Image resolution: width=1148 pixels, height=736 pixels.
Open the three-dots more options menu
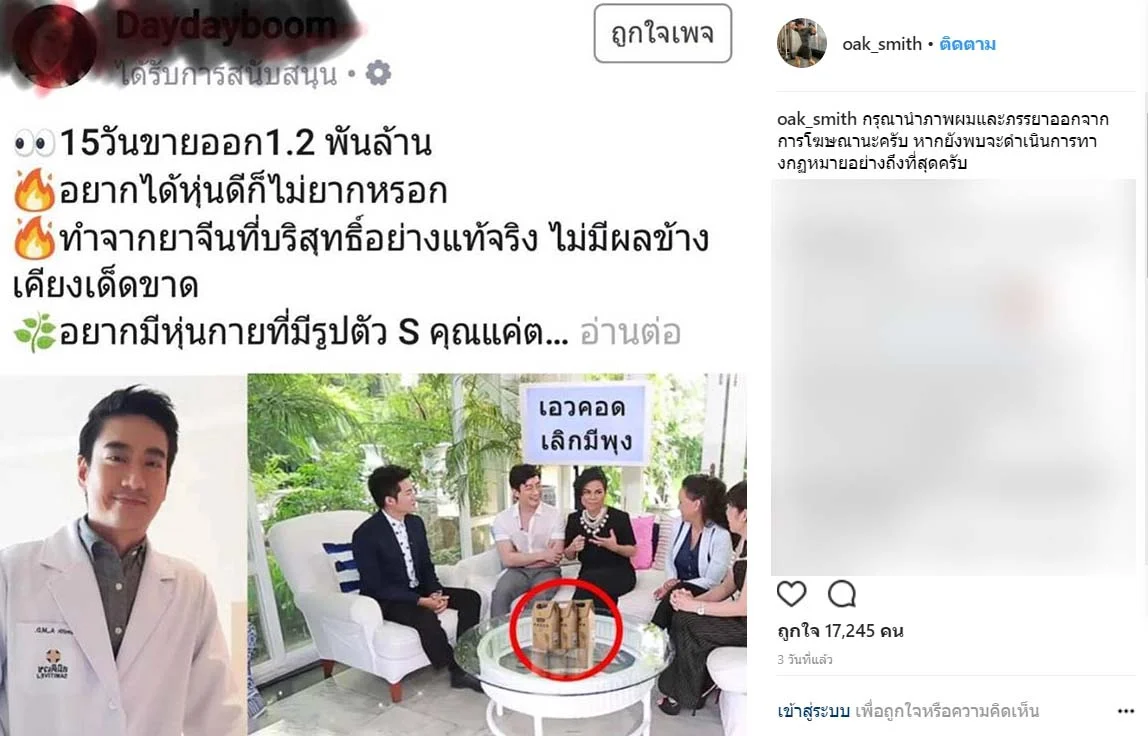coord(1126,711)
